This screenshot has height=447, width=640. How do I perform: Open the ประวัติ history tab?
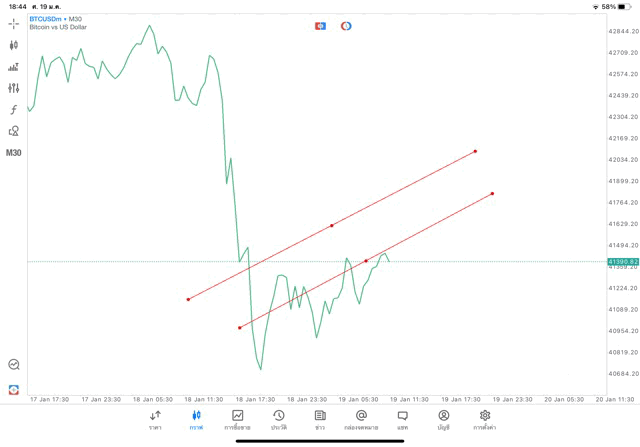(279, 419)
